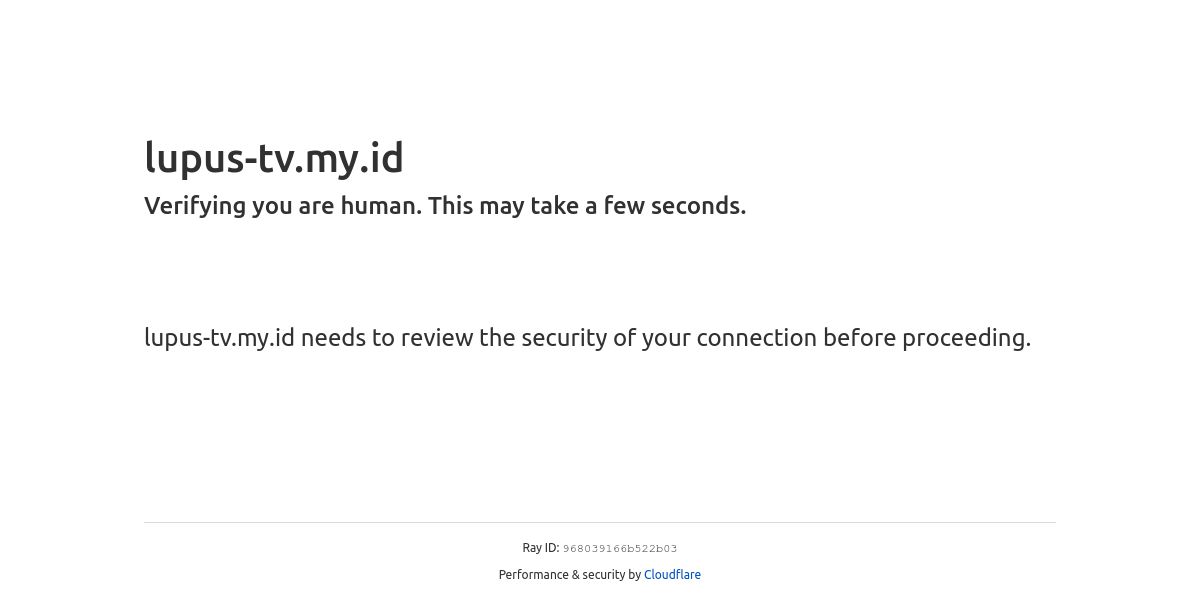1200x600 pixels.
Task: Click 'This may take' in the subheading
Action: click(504, 206)
